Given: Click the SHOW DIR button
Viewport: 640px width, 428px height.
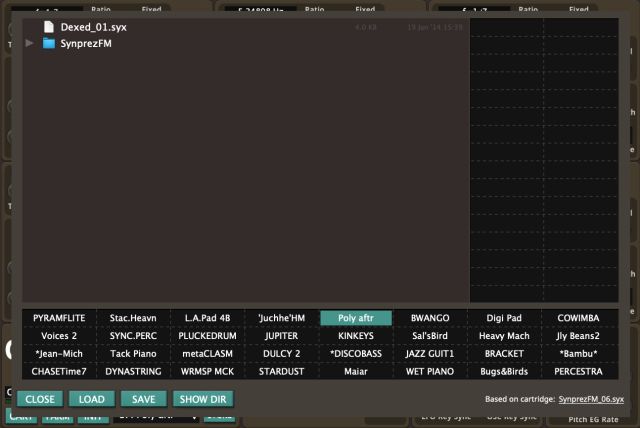Looking at the screenshot, I should pos(203,399).
